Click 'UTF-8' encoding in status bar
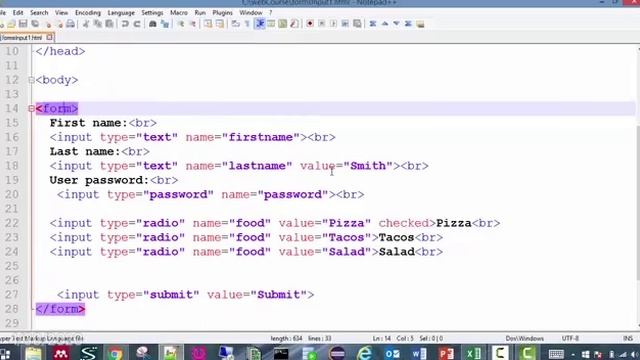 pos(570,338)
